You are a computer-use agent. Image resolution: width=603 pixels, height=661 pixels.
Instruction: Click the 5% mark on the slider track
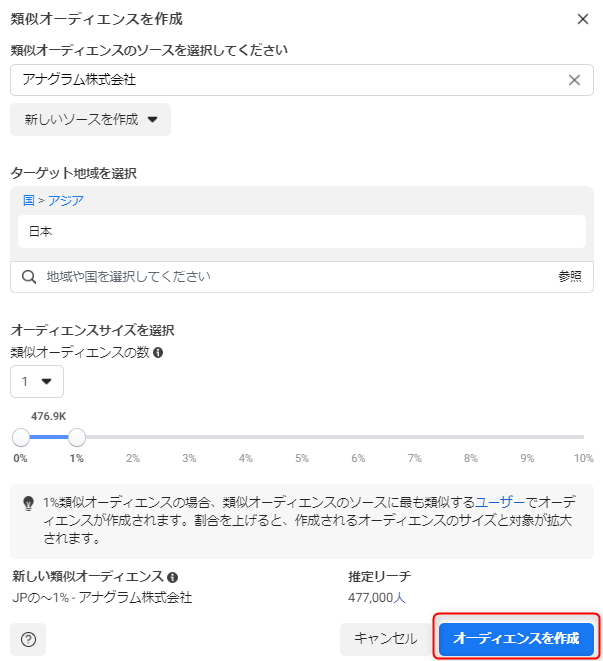click(302, 437)
